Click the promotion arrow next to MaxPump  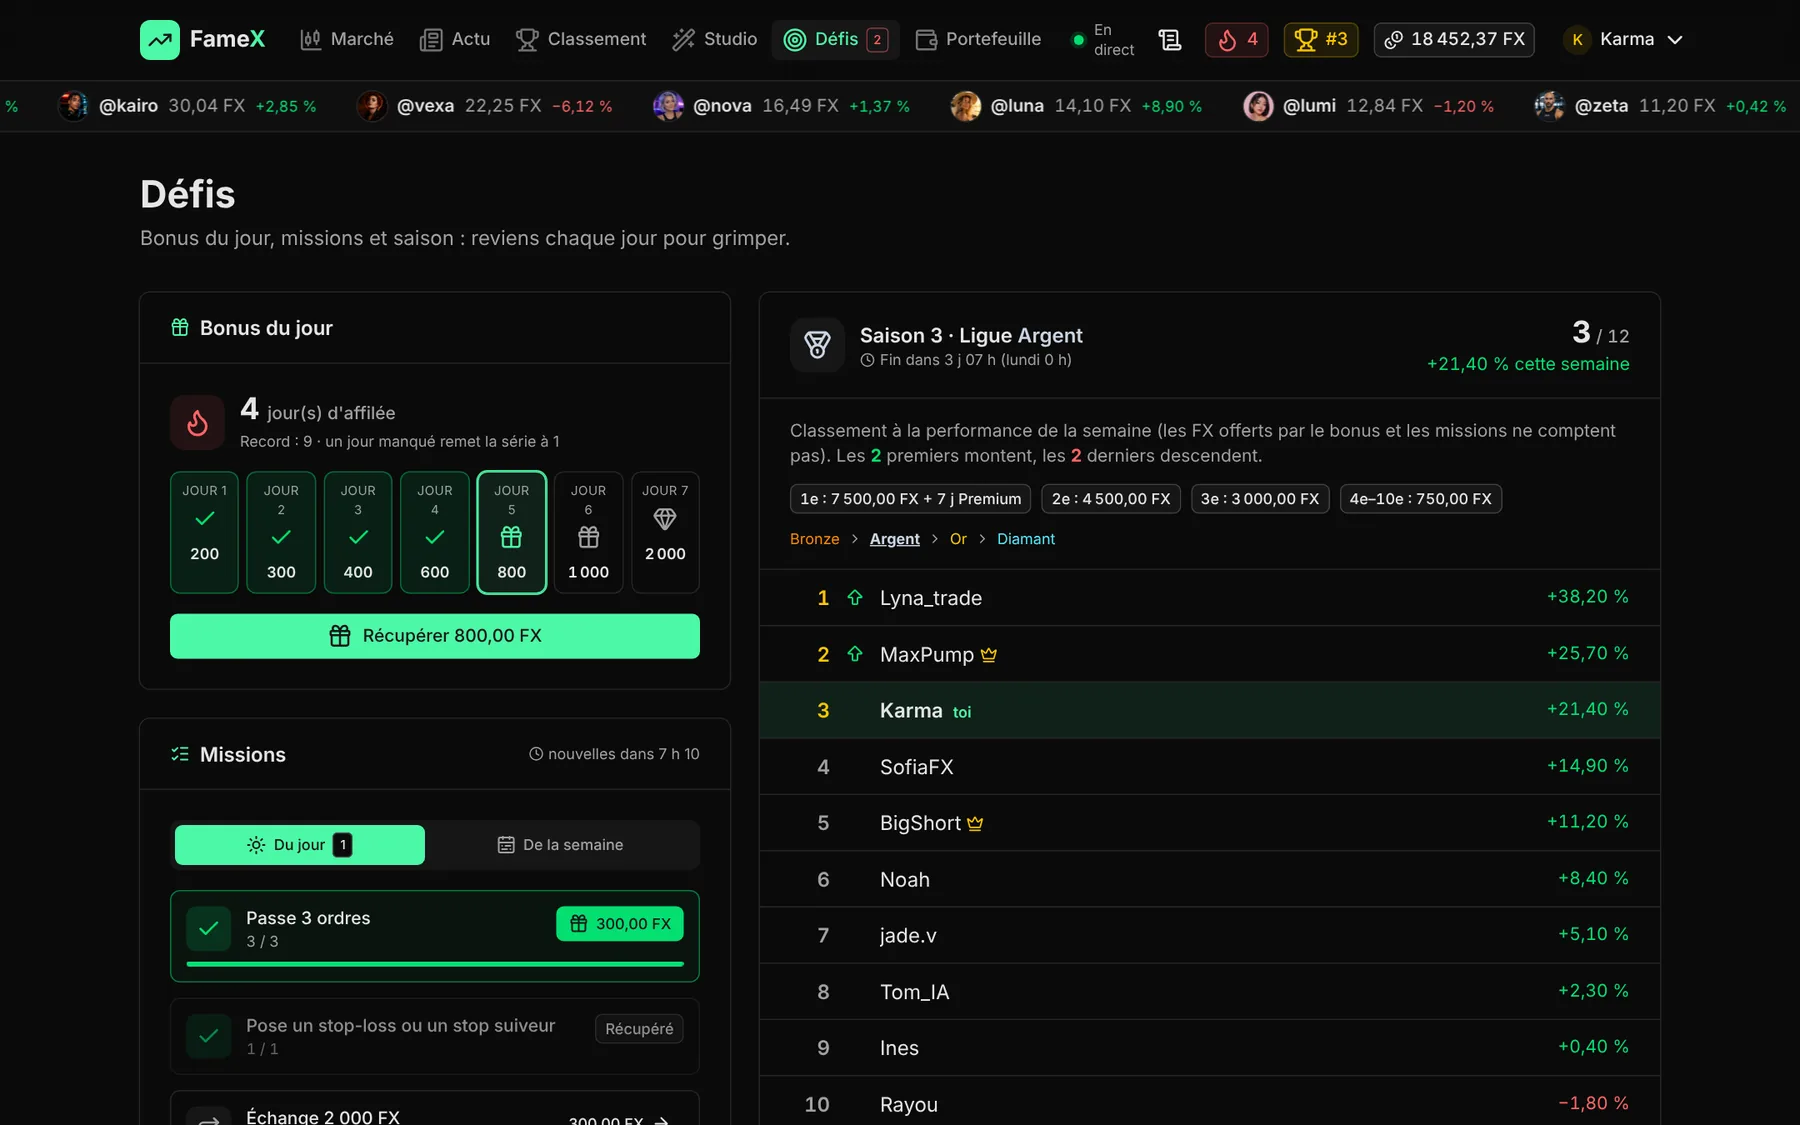coord(855,654)
